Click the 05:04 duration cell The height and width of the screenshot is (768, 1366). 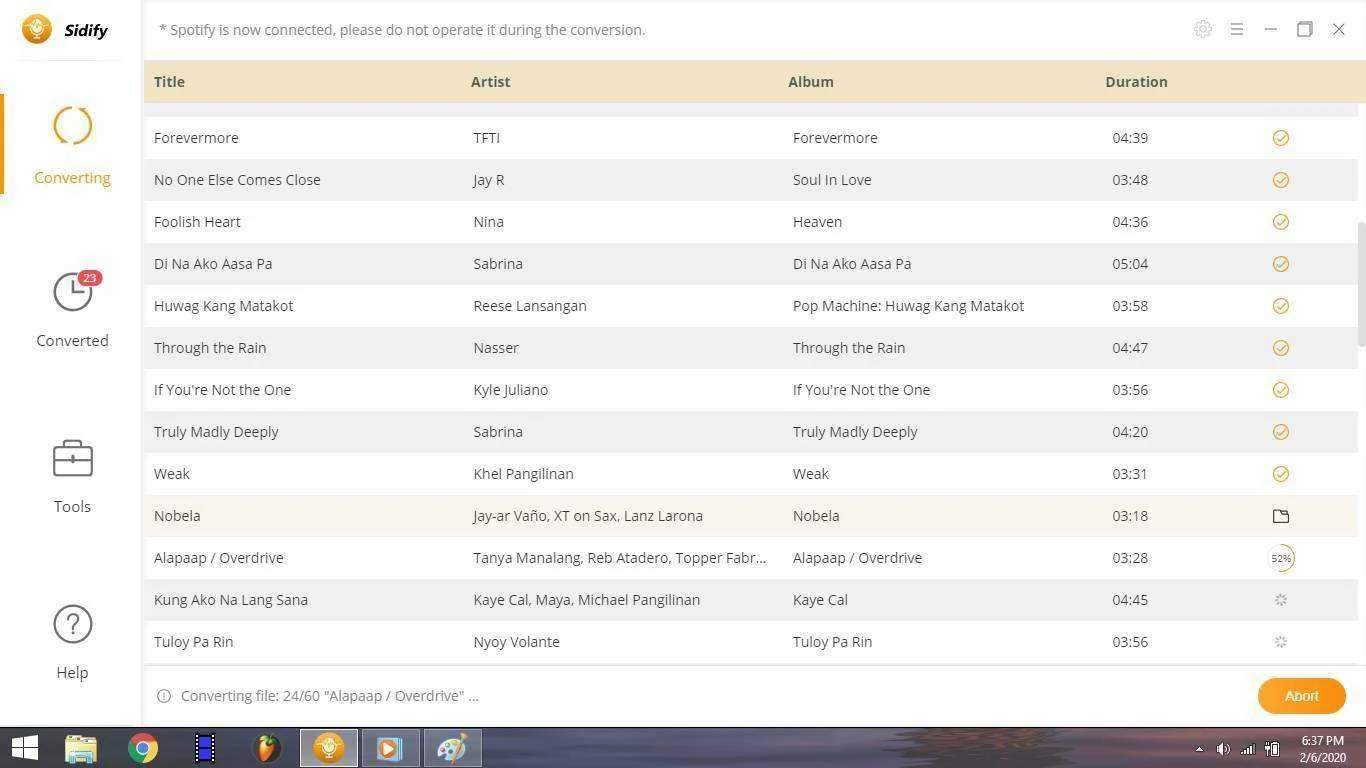pyautogui.click(x=1130, y=264)
